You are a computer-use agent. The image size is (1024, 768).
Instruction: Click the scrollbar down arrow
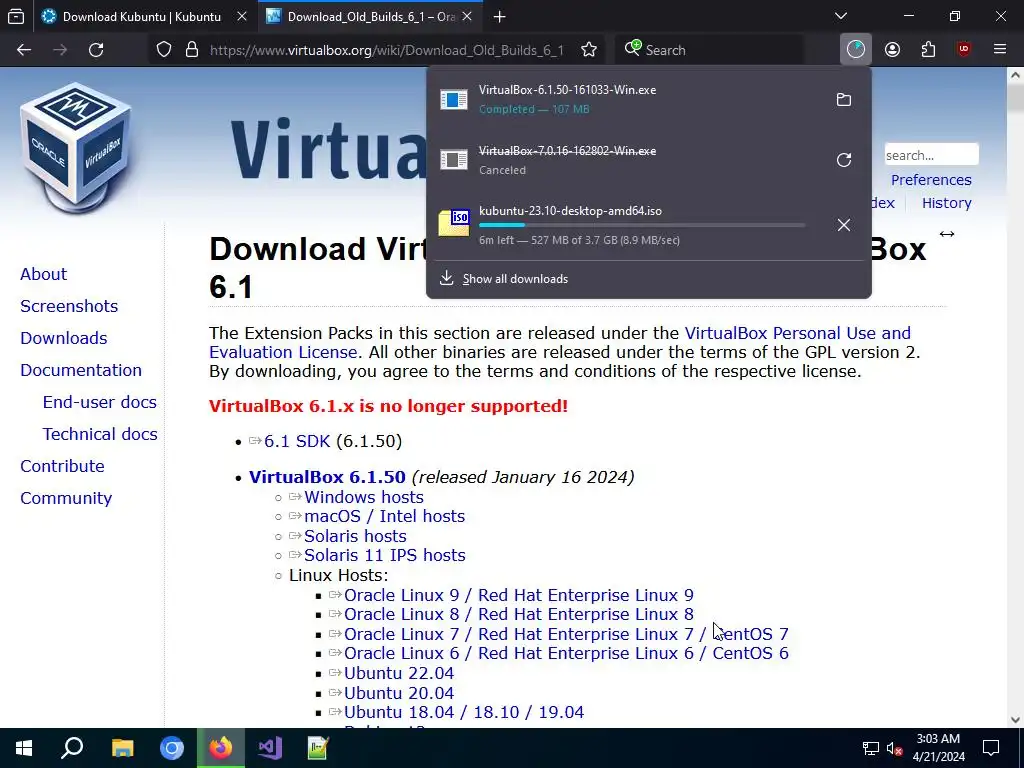coord(1015,720)
